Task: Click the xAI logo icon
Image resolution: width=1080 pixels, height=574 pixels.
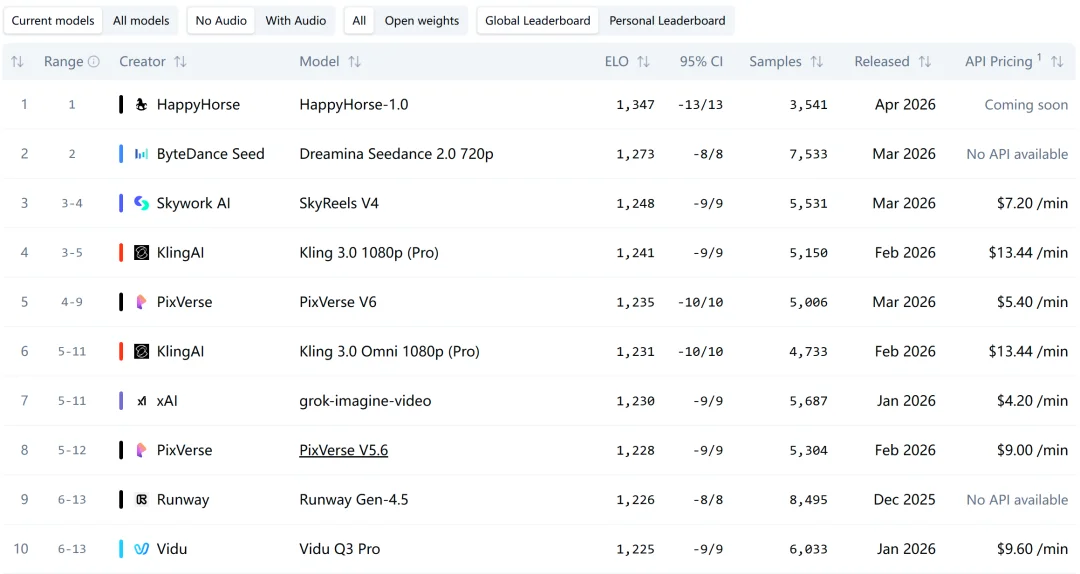Action: (x=141, y=401)
